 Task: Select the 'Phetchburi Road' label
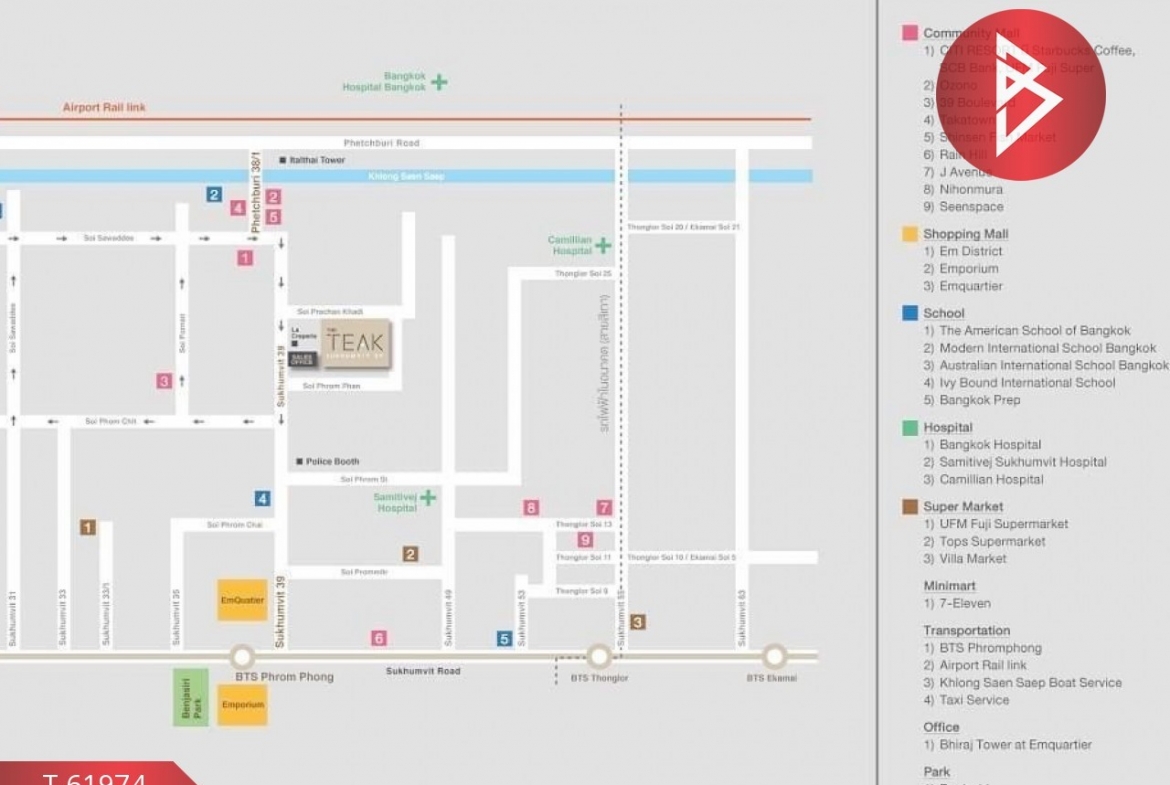pos(381,143)
